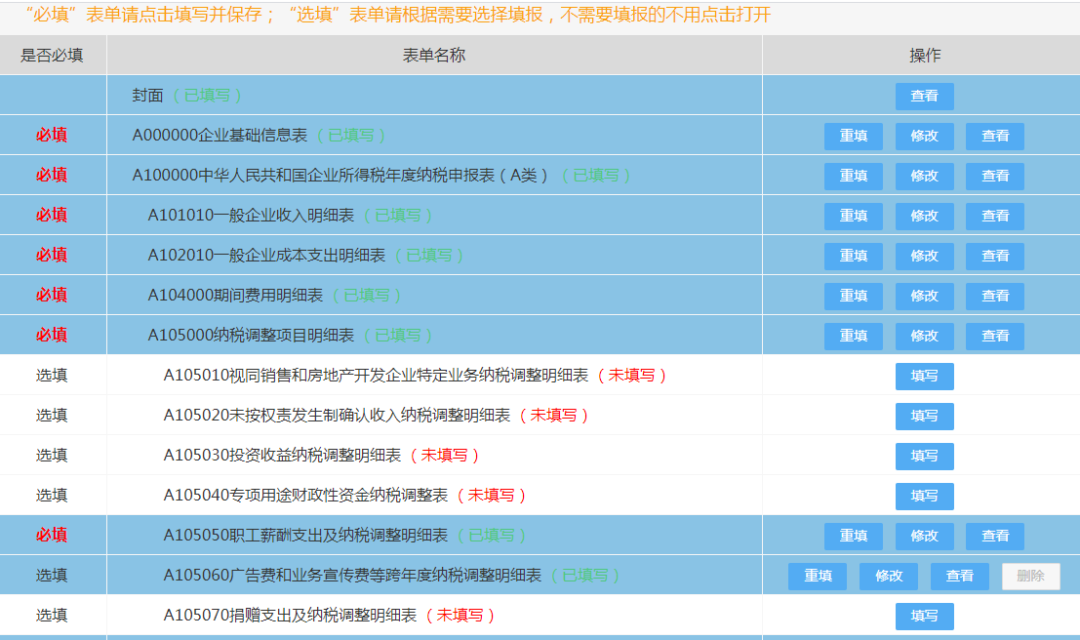1080x640 pixels.
Task: Click 选填 label in A105070 row
Action: click(x=52, y=615)
